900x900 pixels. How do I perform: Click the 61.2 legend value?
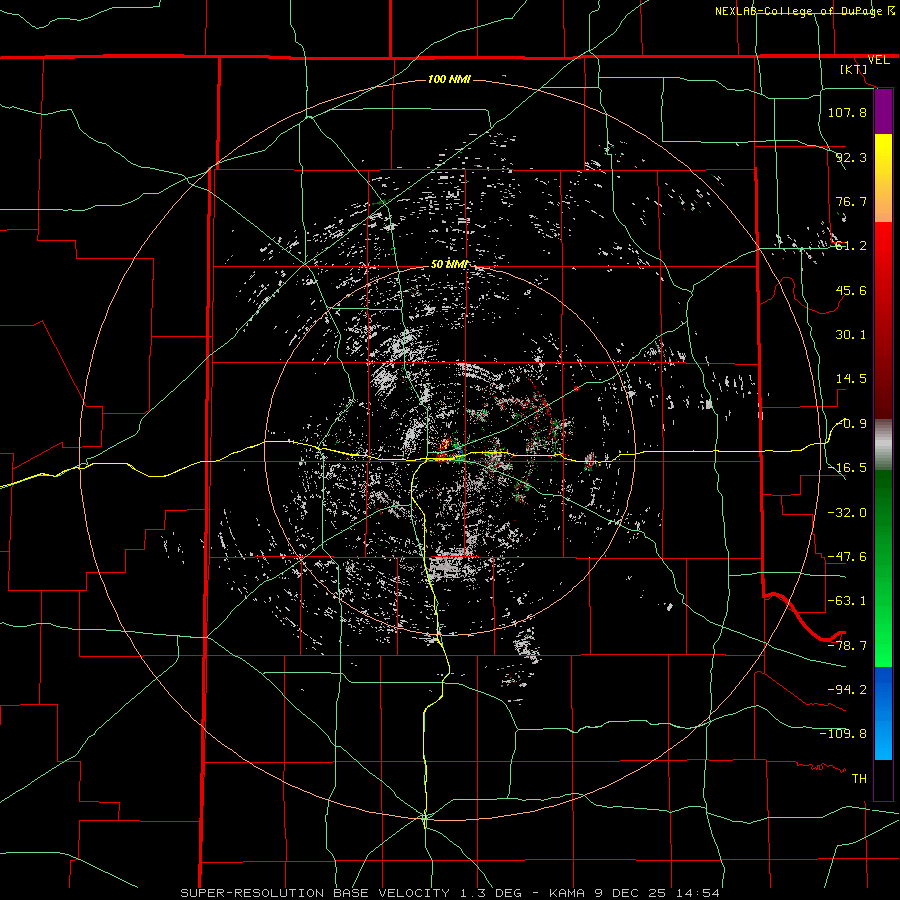pos(851,246)
